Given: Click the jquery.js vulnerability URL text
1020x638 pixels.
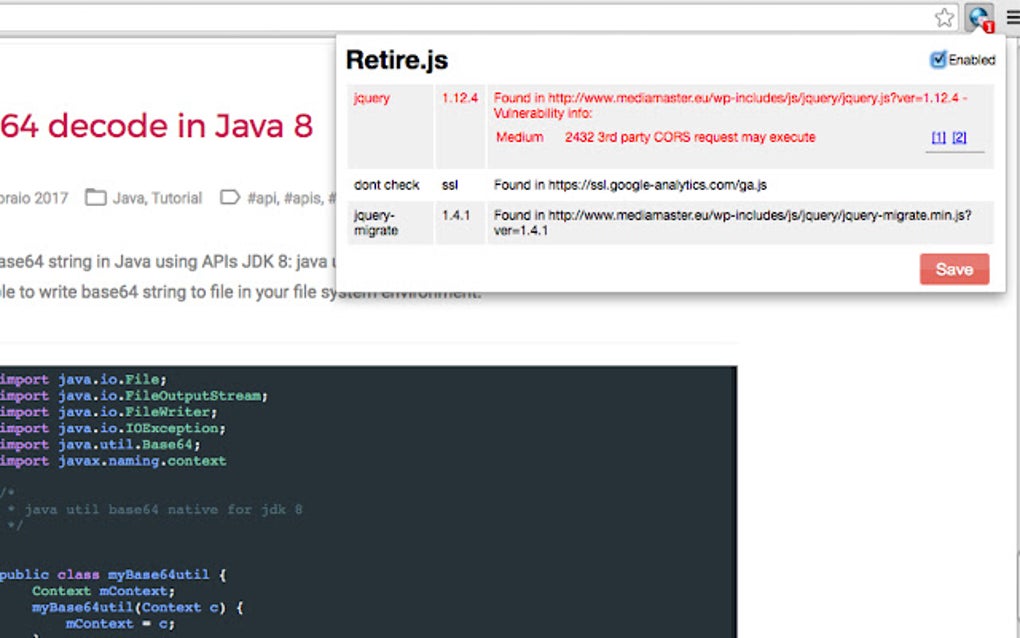Looking at the screenshot, I should coord(700,98).
